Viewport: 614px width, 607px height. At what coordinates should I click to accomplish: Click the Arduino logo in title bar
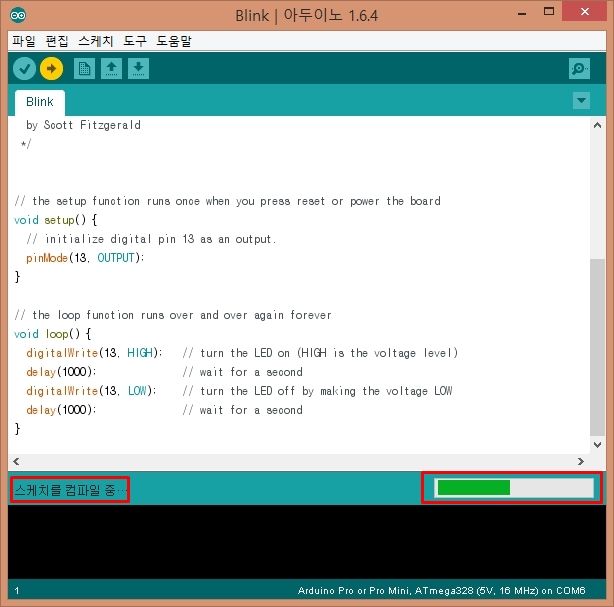coord(18,15)
